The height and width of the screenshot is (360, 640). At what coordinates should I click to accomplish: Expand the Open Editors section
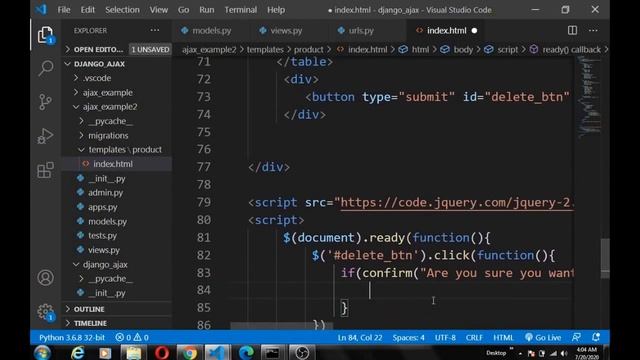coord(98,49)
